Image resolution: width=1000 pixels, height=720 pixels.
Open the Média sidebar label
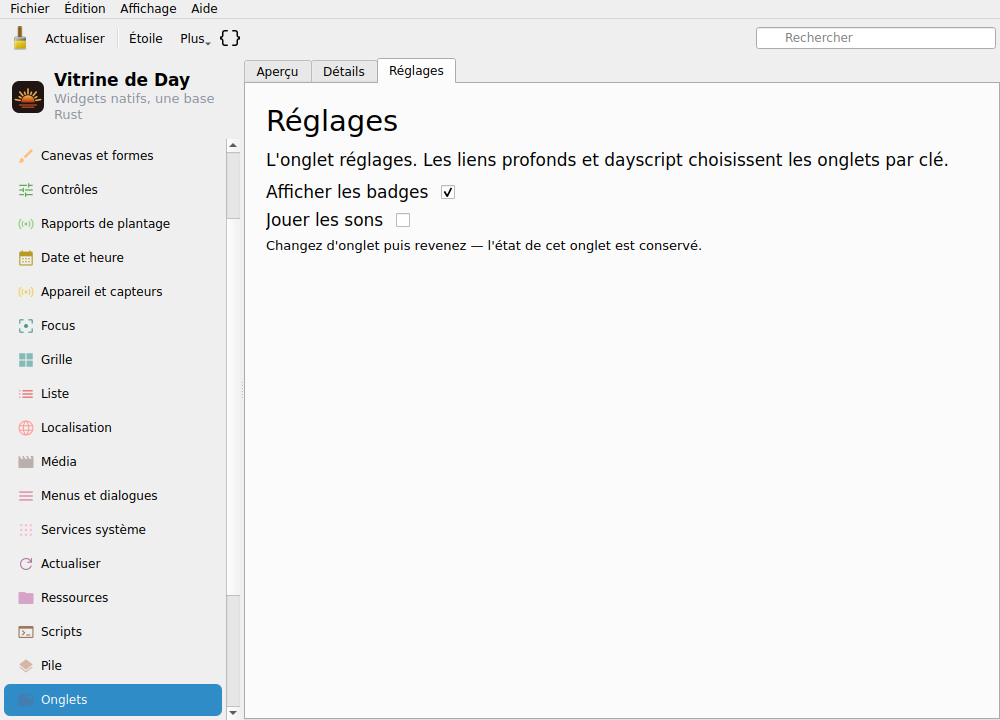point(59,462)
